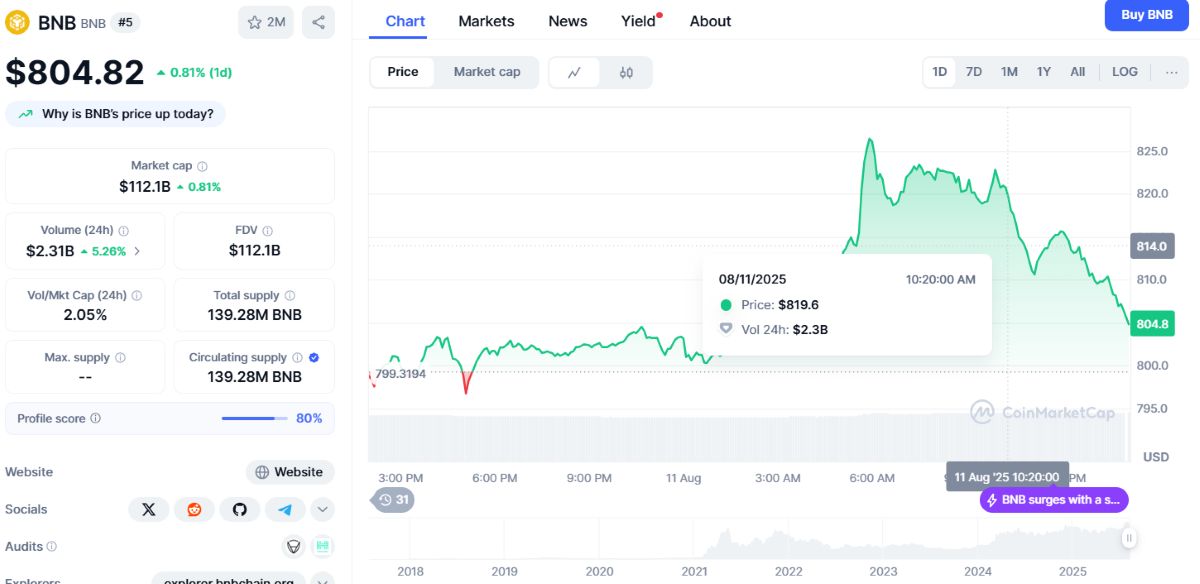Select the 1D time range
Viewport: 1200px width, 584px height.
point(940,72)
